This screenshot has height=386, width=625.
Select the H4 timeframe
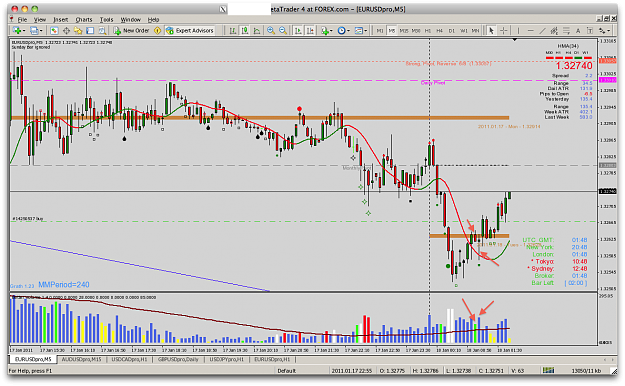[439, 31]
